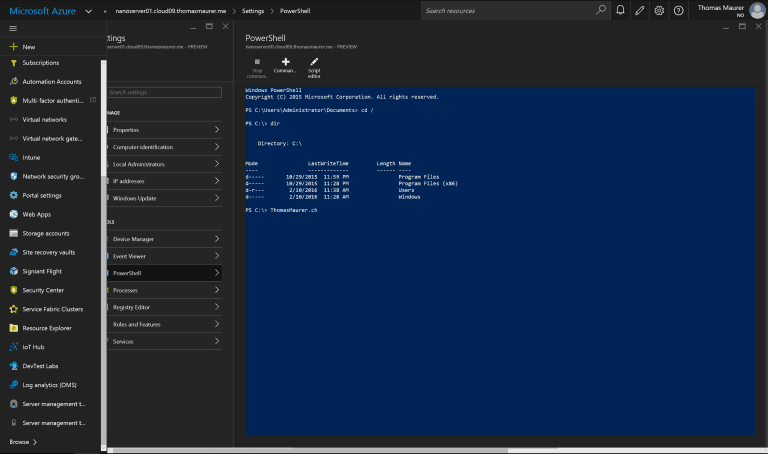Click the edit dashboard pencil icon

pyautogui.click(x=640, y=10)
